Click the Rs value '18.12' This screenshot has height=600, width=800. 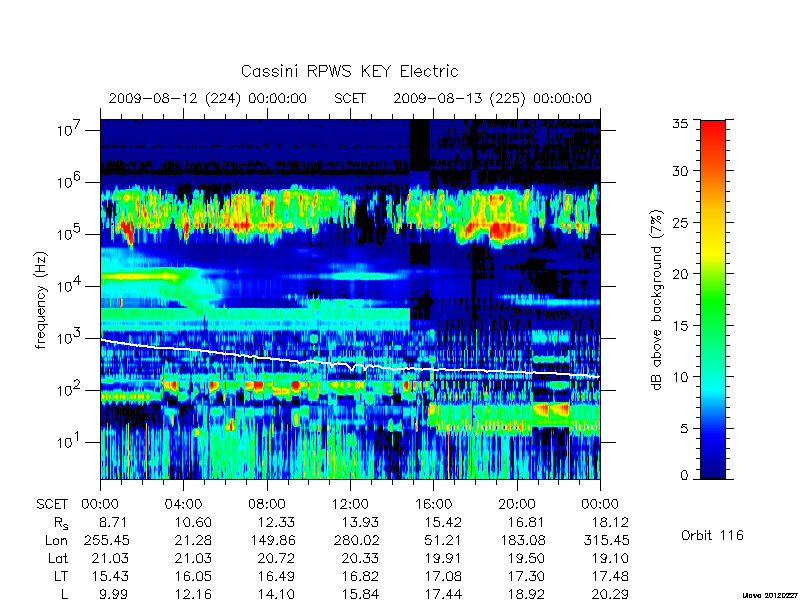[610, 522]
